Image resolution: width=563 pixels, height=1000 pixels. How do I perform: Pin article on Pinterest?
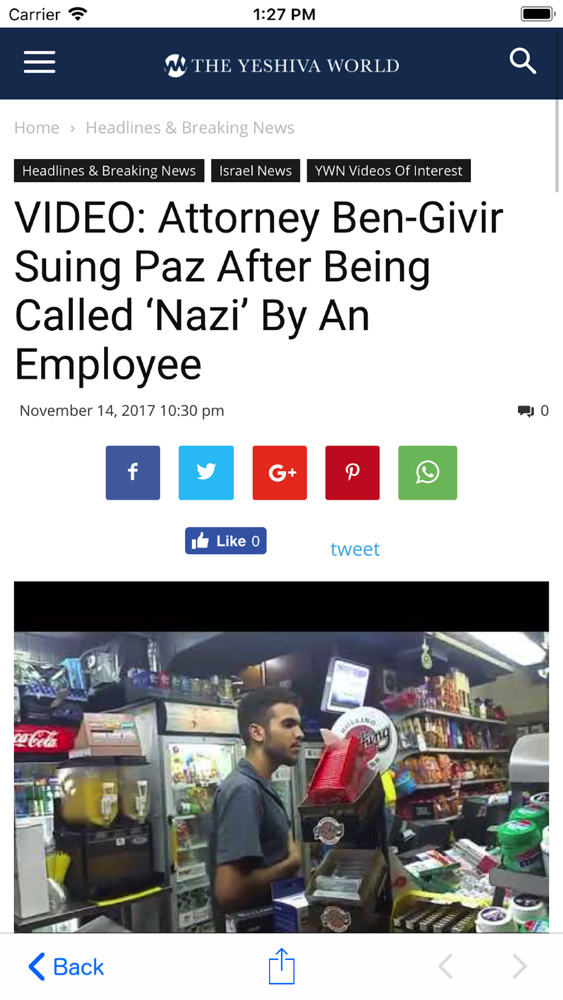(352, 473)
